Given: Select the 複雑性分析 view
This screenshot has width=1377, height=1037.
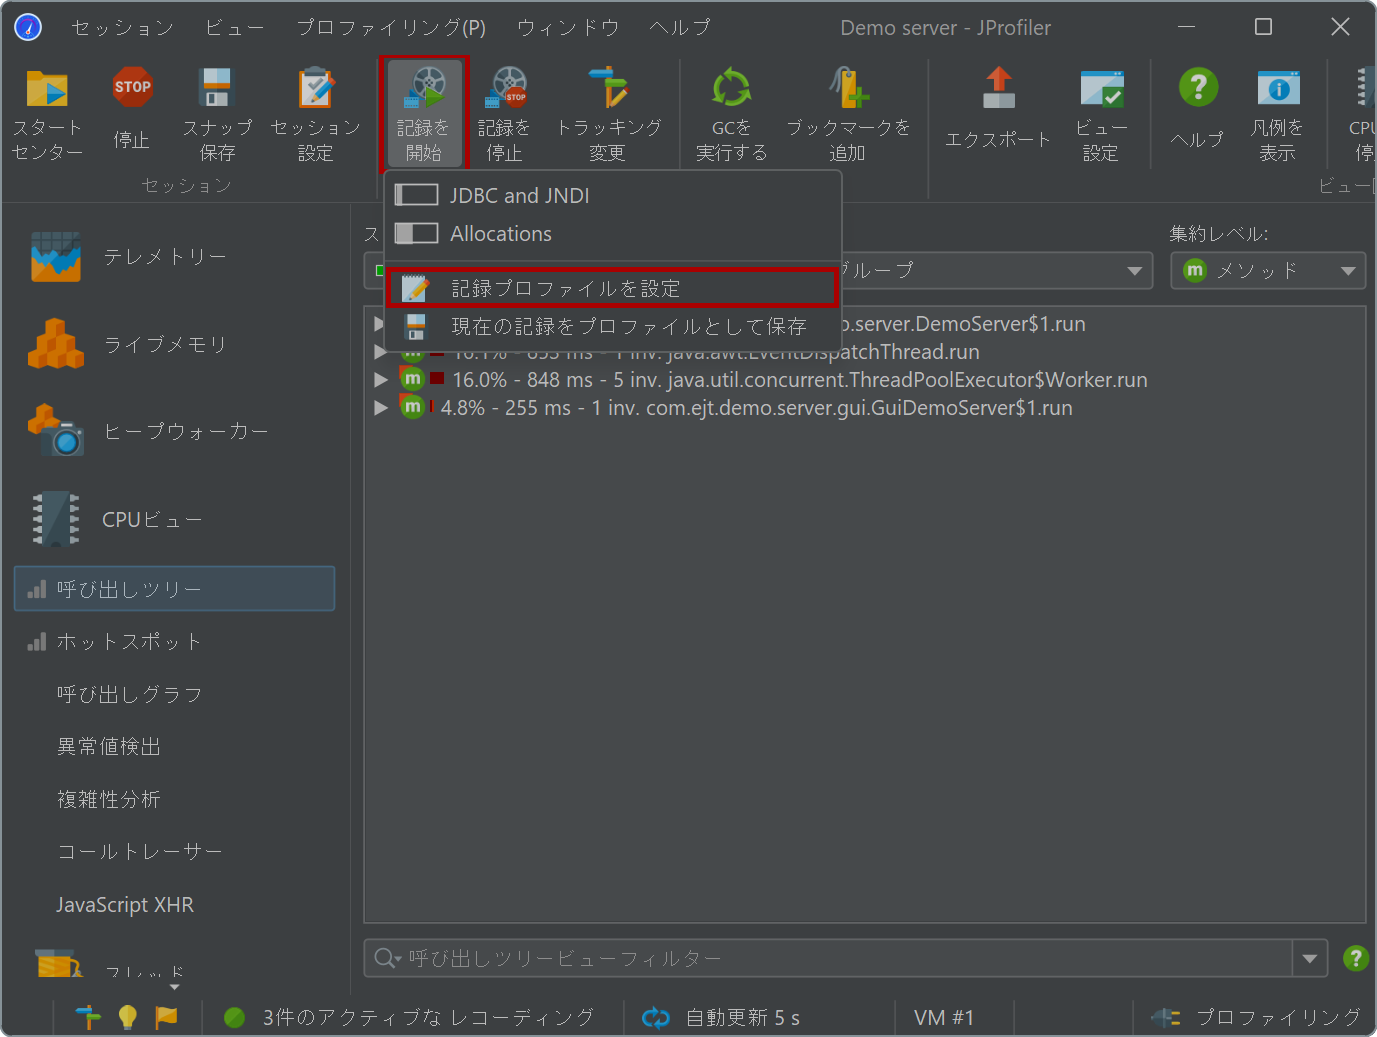Looking at the screenshot, I should (174, 799).
